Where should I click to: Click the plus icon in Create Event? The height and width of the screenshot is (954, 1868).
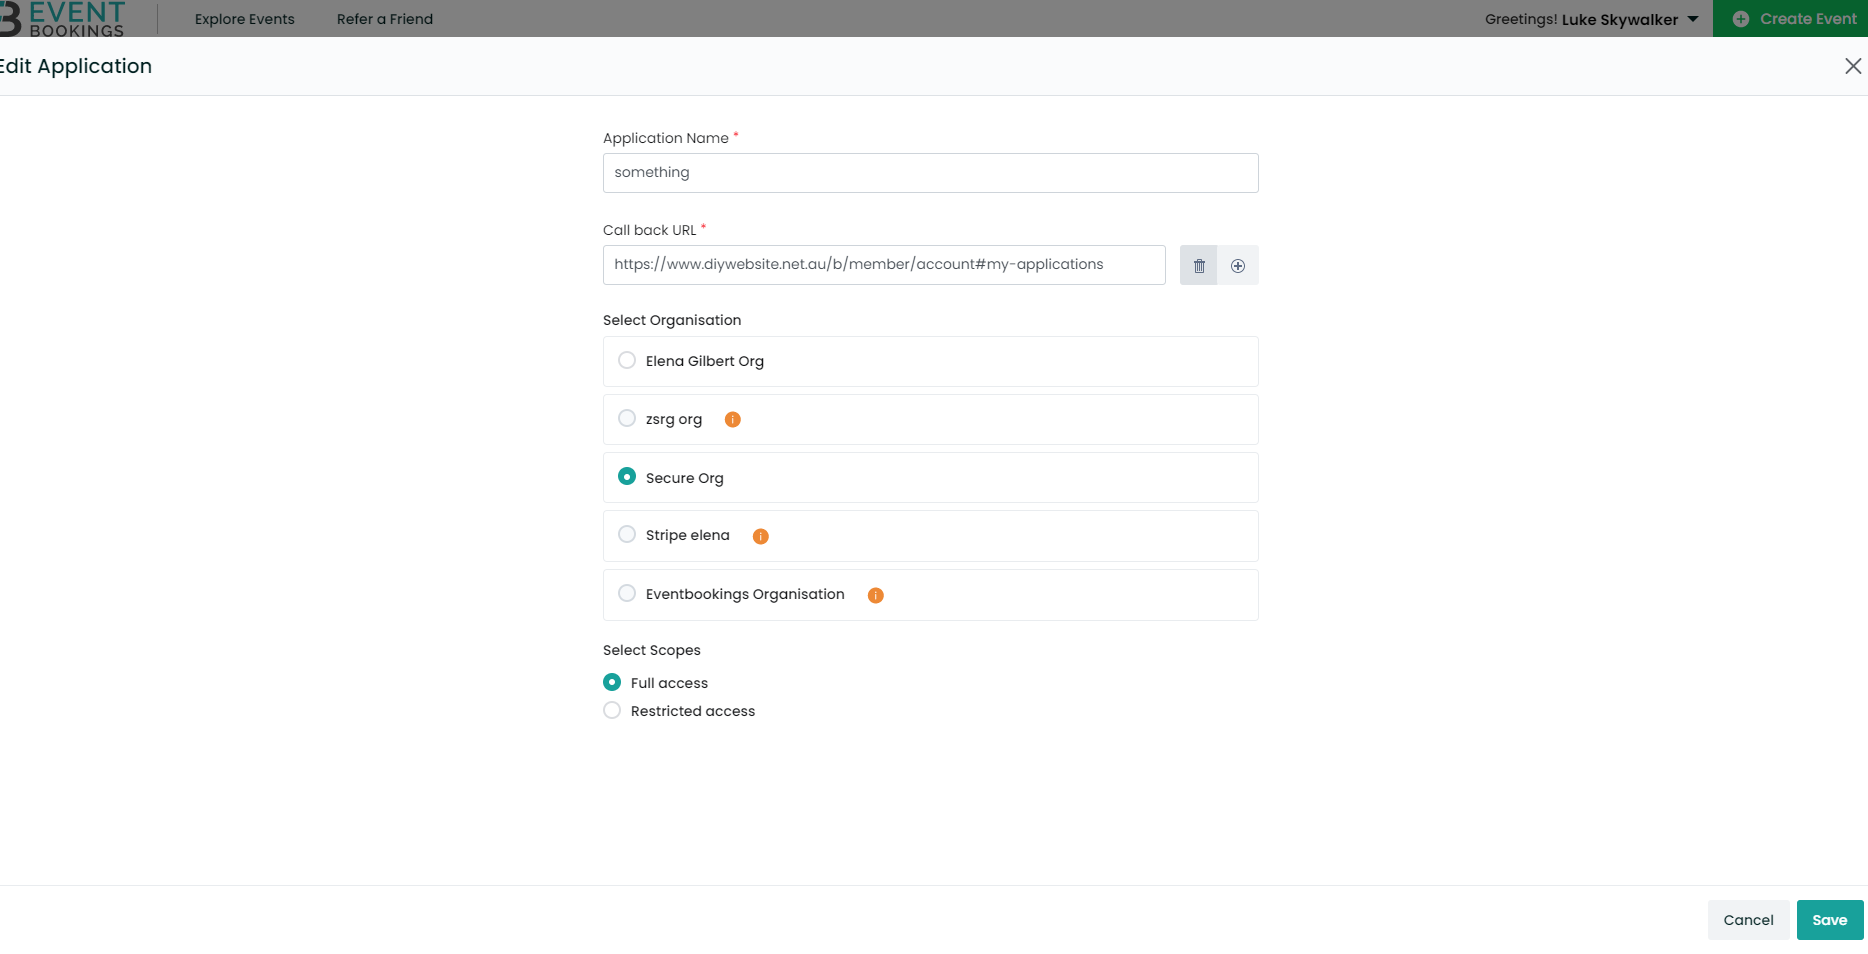[1741, 19]
